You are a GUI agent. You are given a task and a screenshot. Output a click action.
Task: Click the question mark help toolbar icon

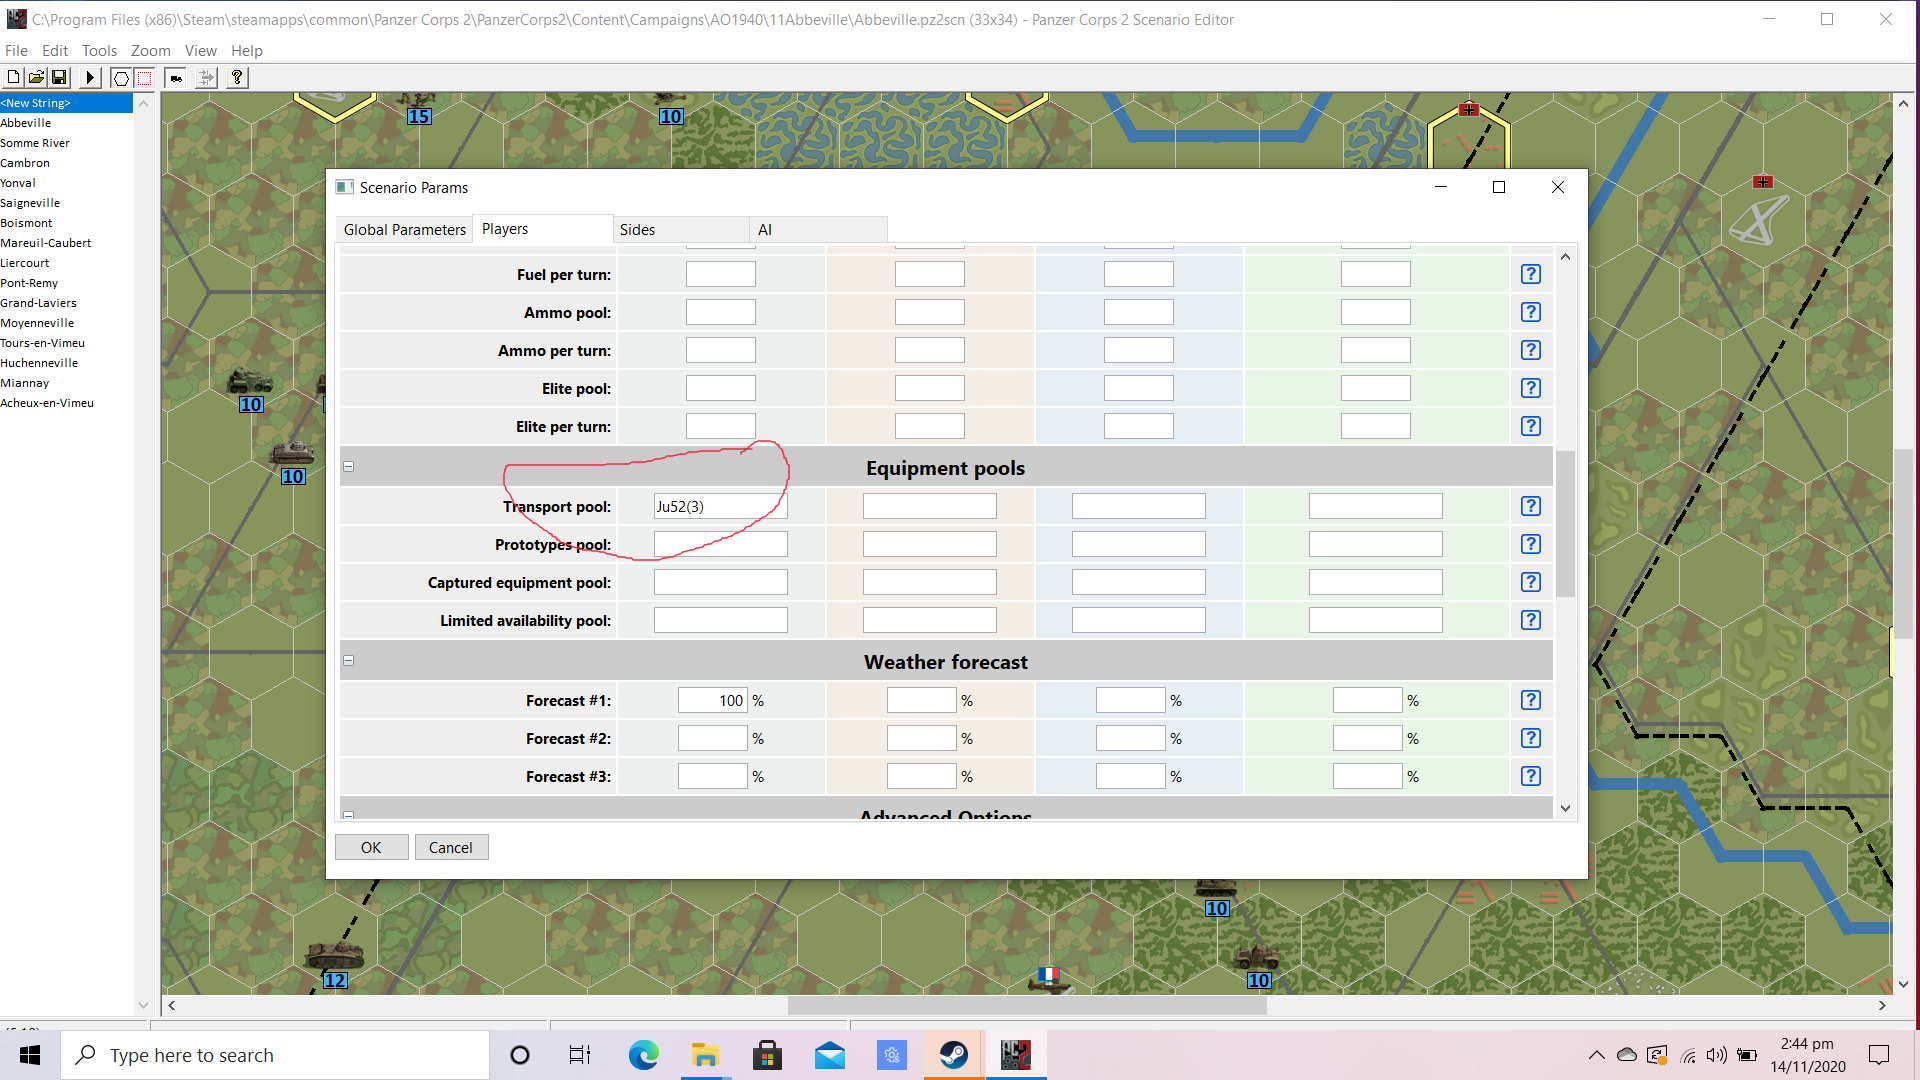click(237, 77)
